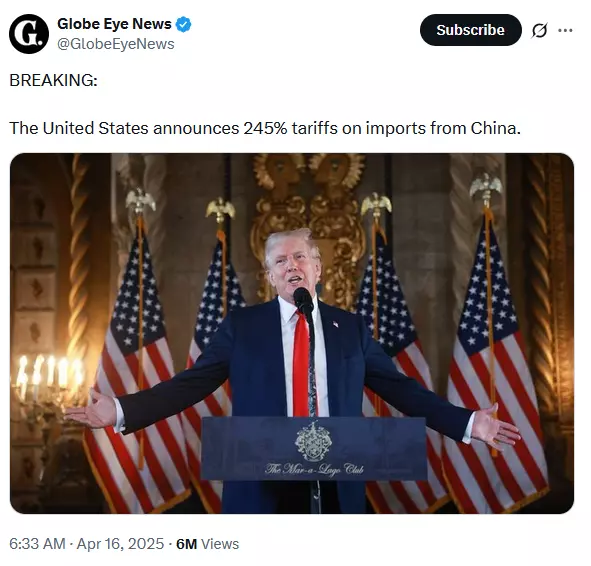Image resolution: width=591 pixels, height=566 pixels.
Task: Click the microphone in the attached photo
Action: (x=303, y=299)
